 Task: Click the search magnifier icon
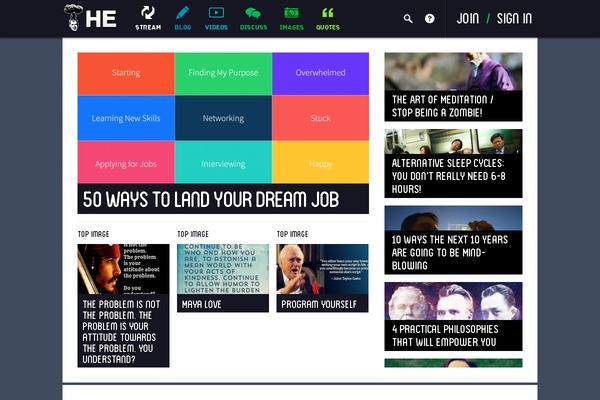(x=408, y=18)
